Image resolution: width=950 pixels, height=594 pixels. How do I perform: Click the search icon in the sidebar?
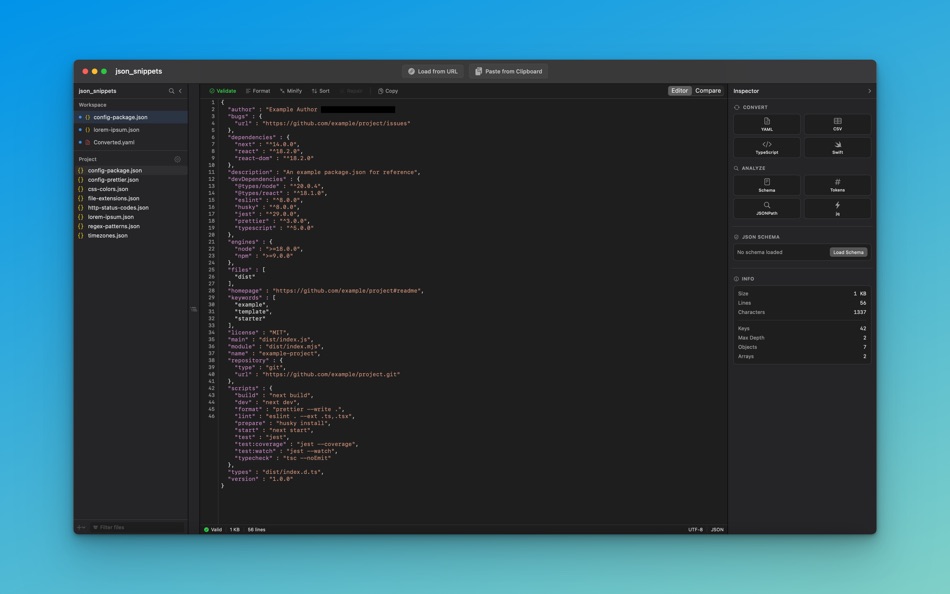coord(170,90)
